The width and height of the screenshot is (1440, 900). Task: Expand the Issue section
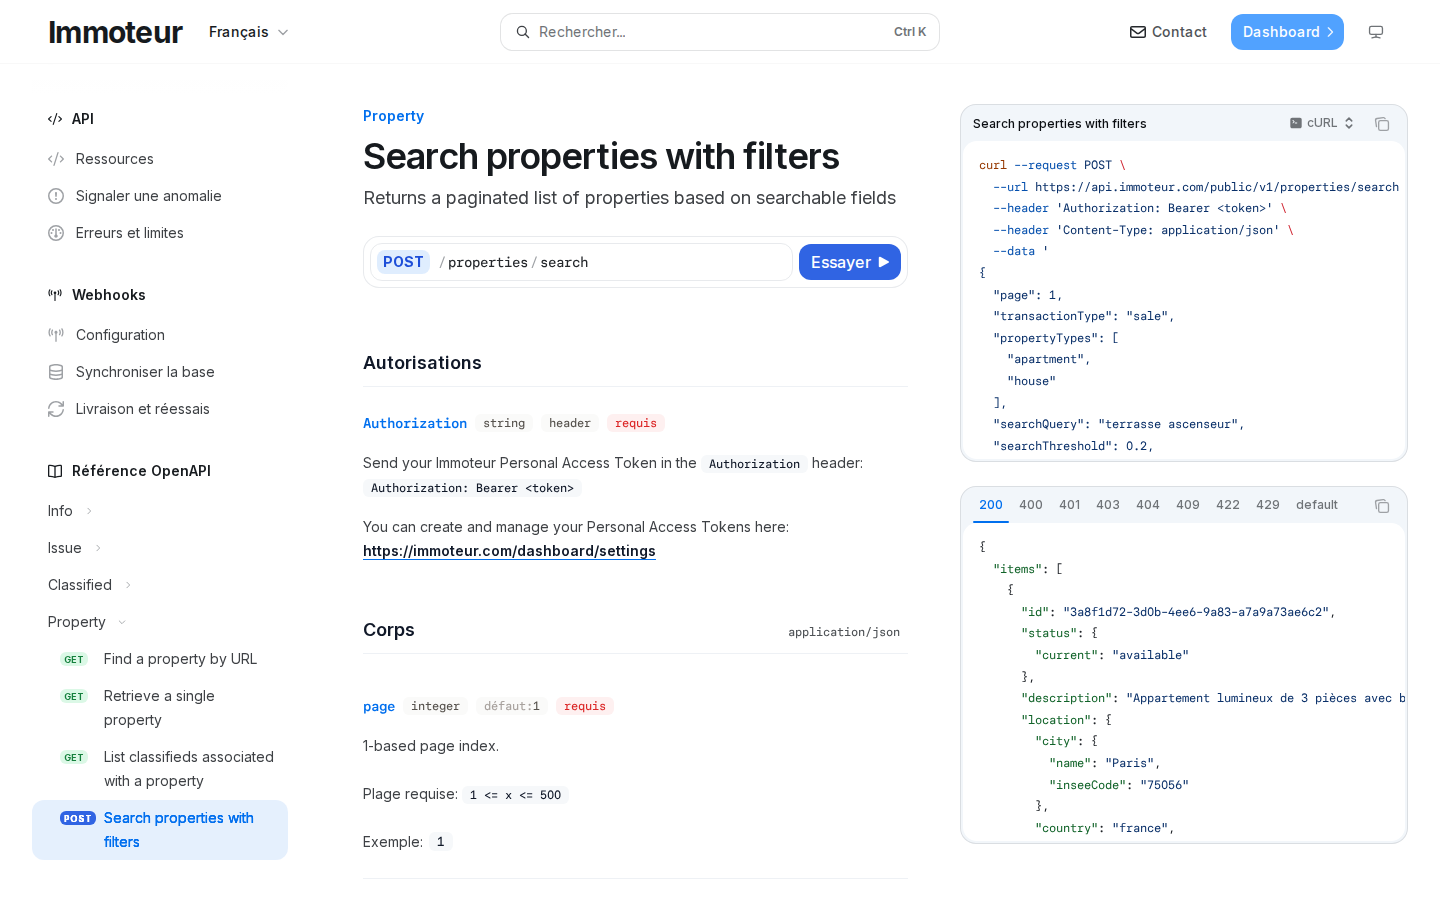tap(75, 548)
